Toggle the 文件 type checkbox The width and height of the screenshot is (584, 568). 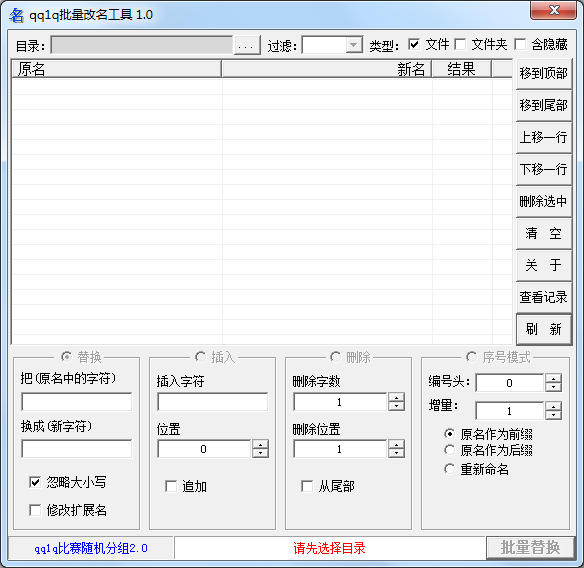414,44
